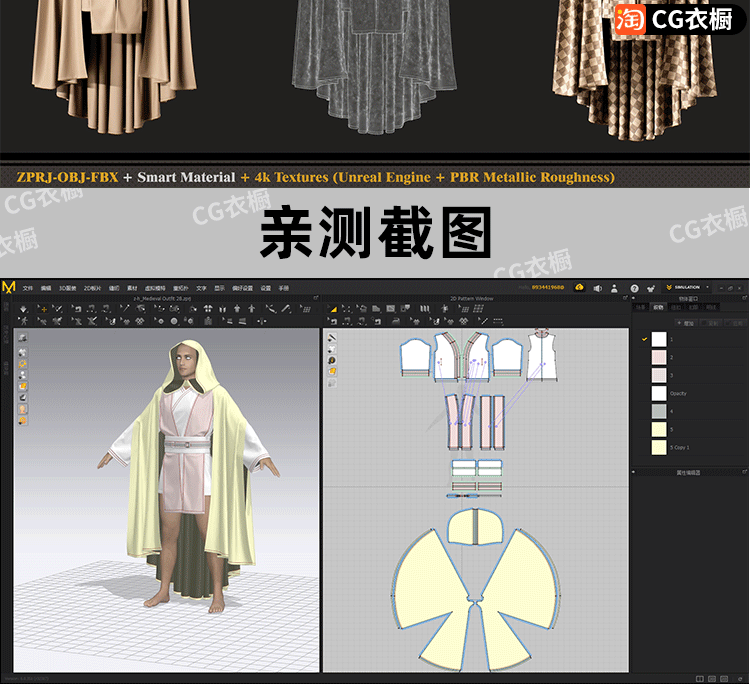This screenshot has height=684, width=750.
Task: Select fabric 4 gray swatch
Action: (x=659, y=411)
